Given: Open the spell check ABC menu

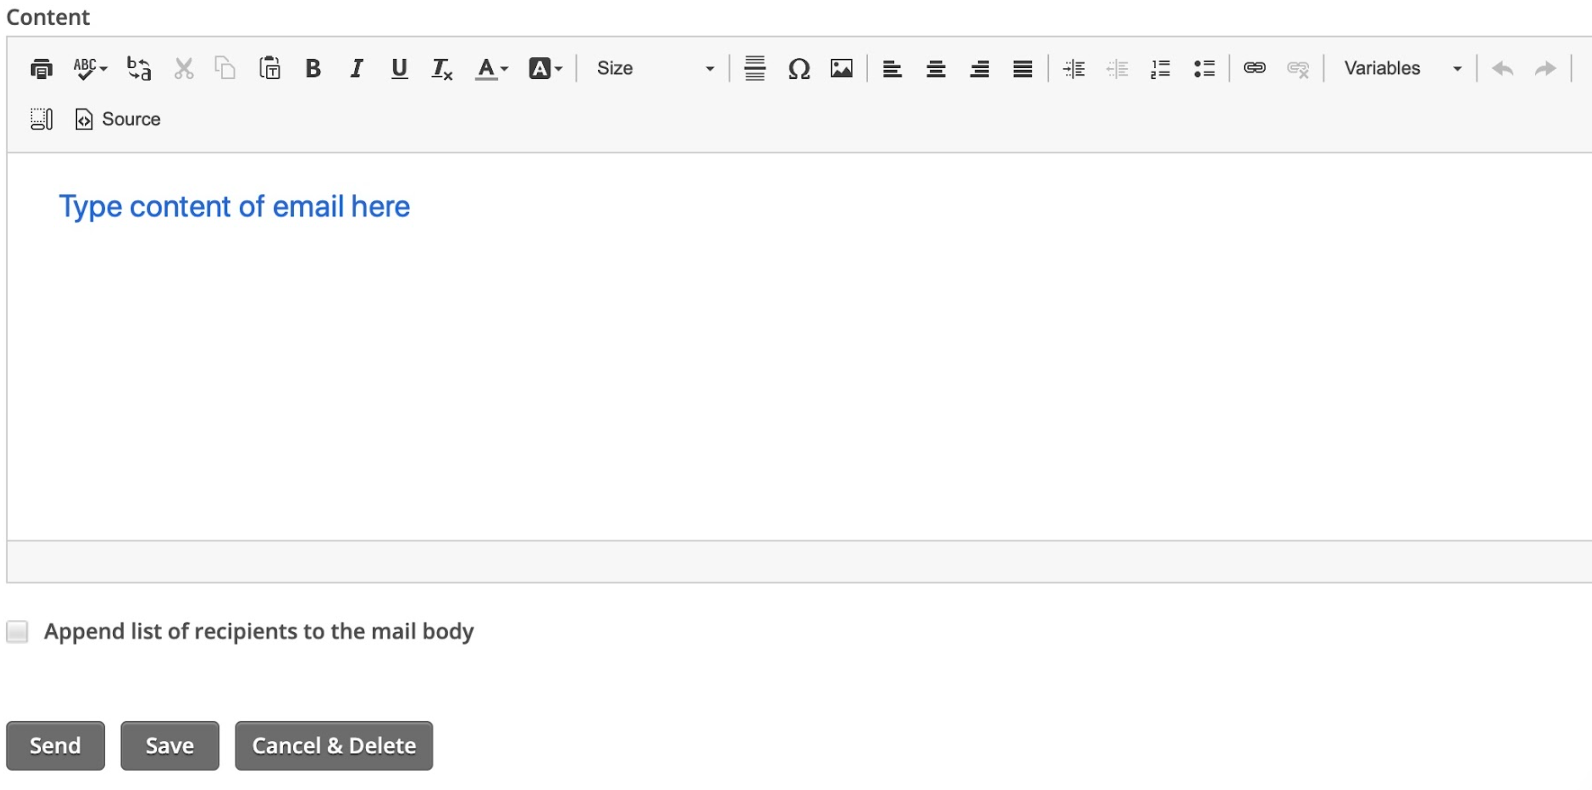Looking at the screenshot, I should click(90, 68).
